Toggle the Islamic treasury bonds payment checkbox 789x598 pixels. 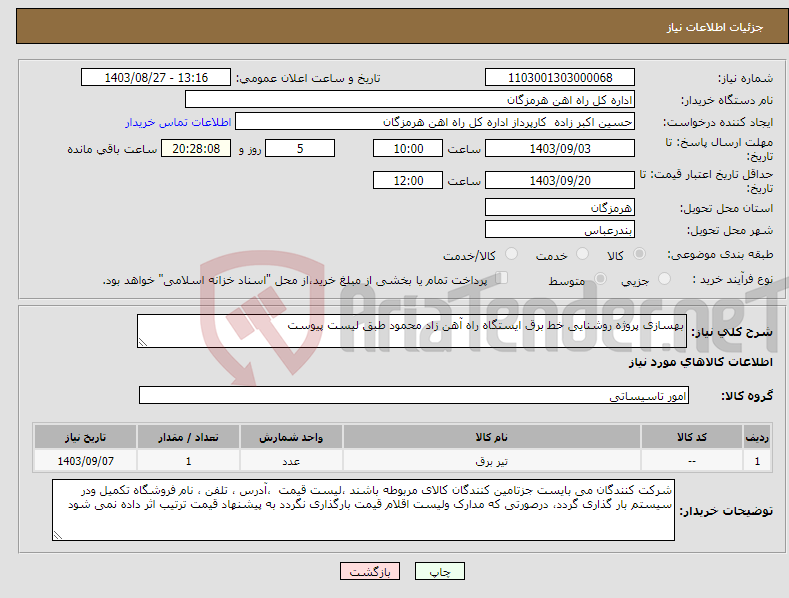pos(502,278)
